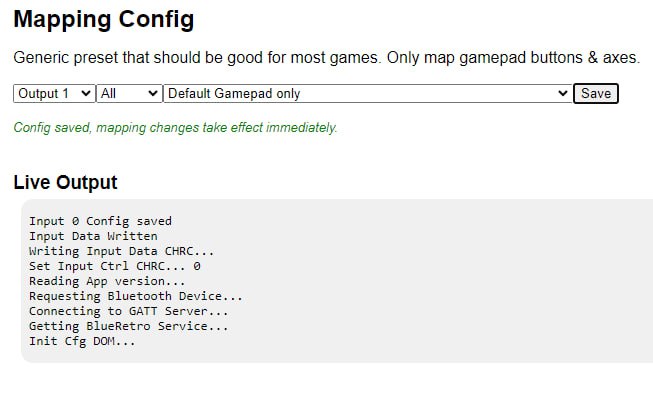Click the Live Output heading
Screen dimensions: 653x403
[65, 182]
